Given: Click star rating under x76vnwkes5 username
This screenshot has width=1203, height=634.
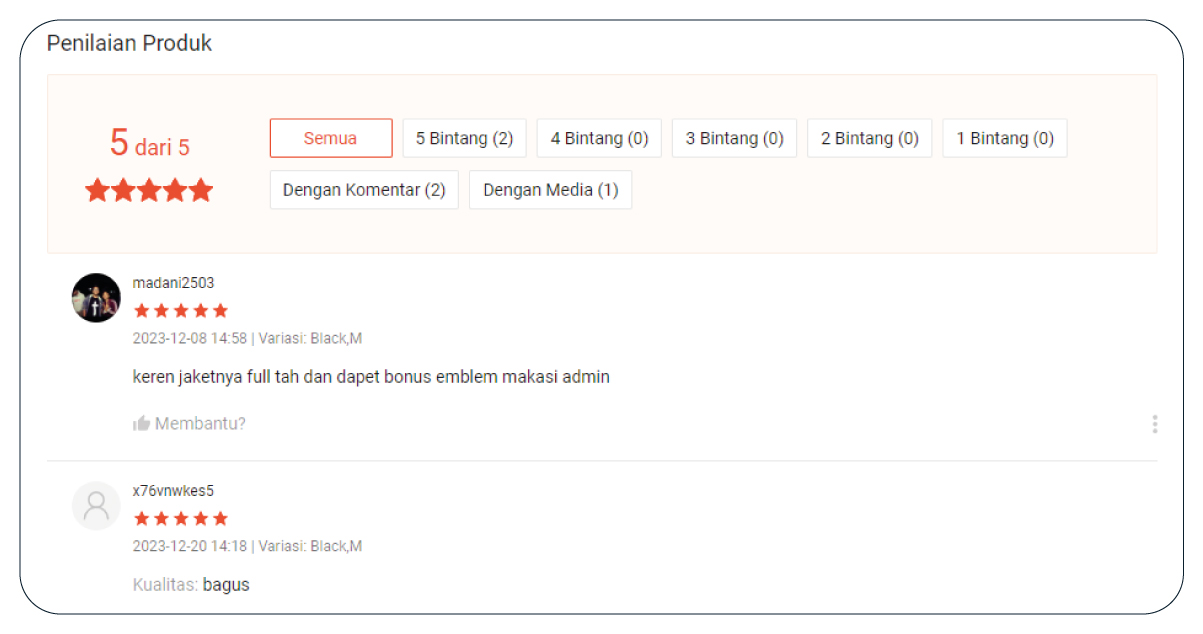Looking at the screenshot, I should pyautogui.click(x=181, y=518).
